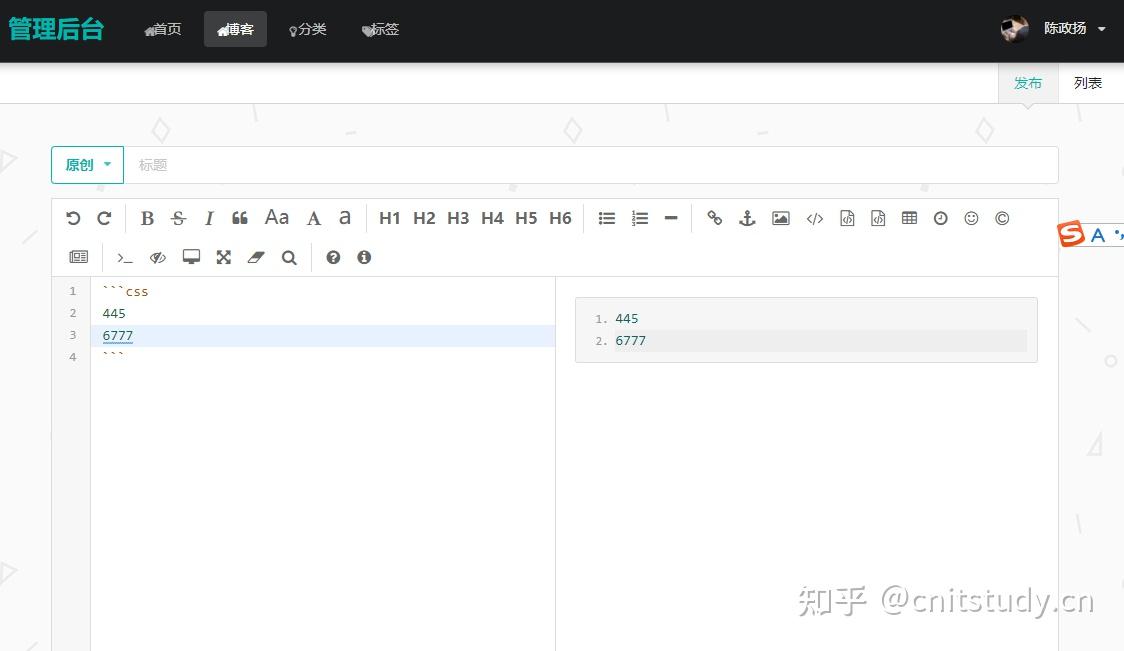Insert an anchor reference link
The height and width of the screenshot is (651, 1124).
[747, 218]
